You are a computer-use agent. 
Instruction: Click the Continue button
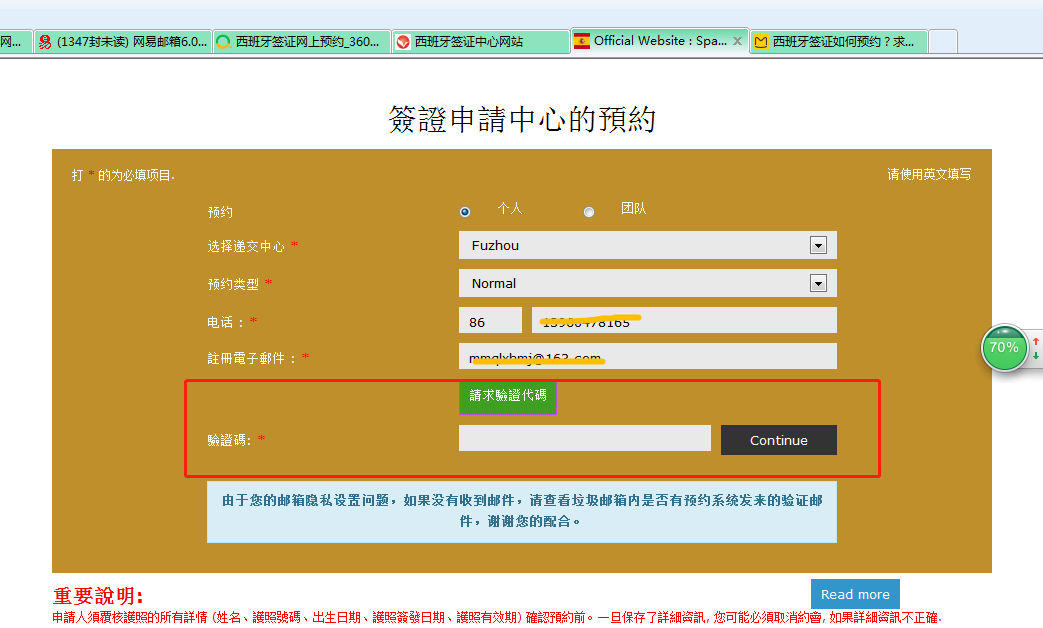pos(778,439)
